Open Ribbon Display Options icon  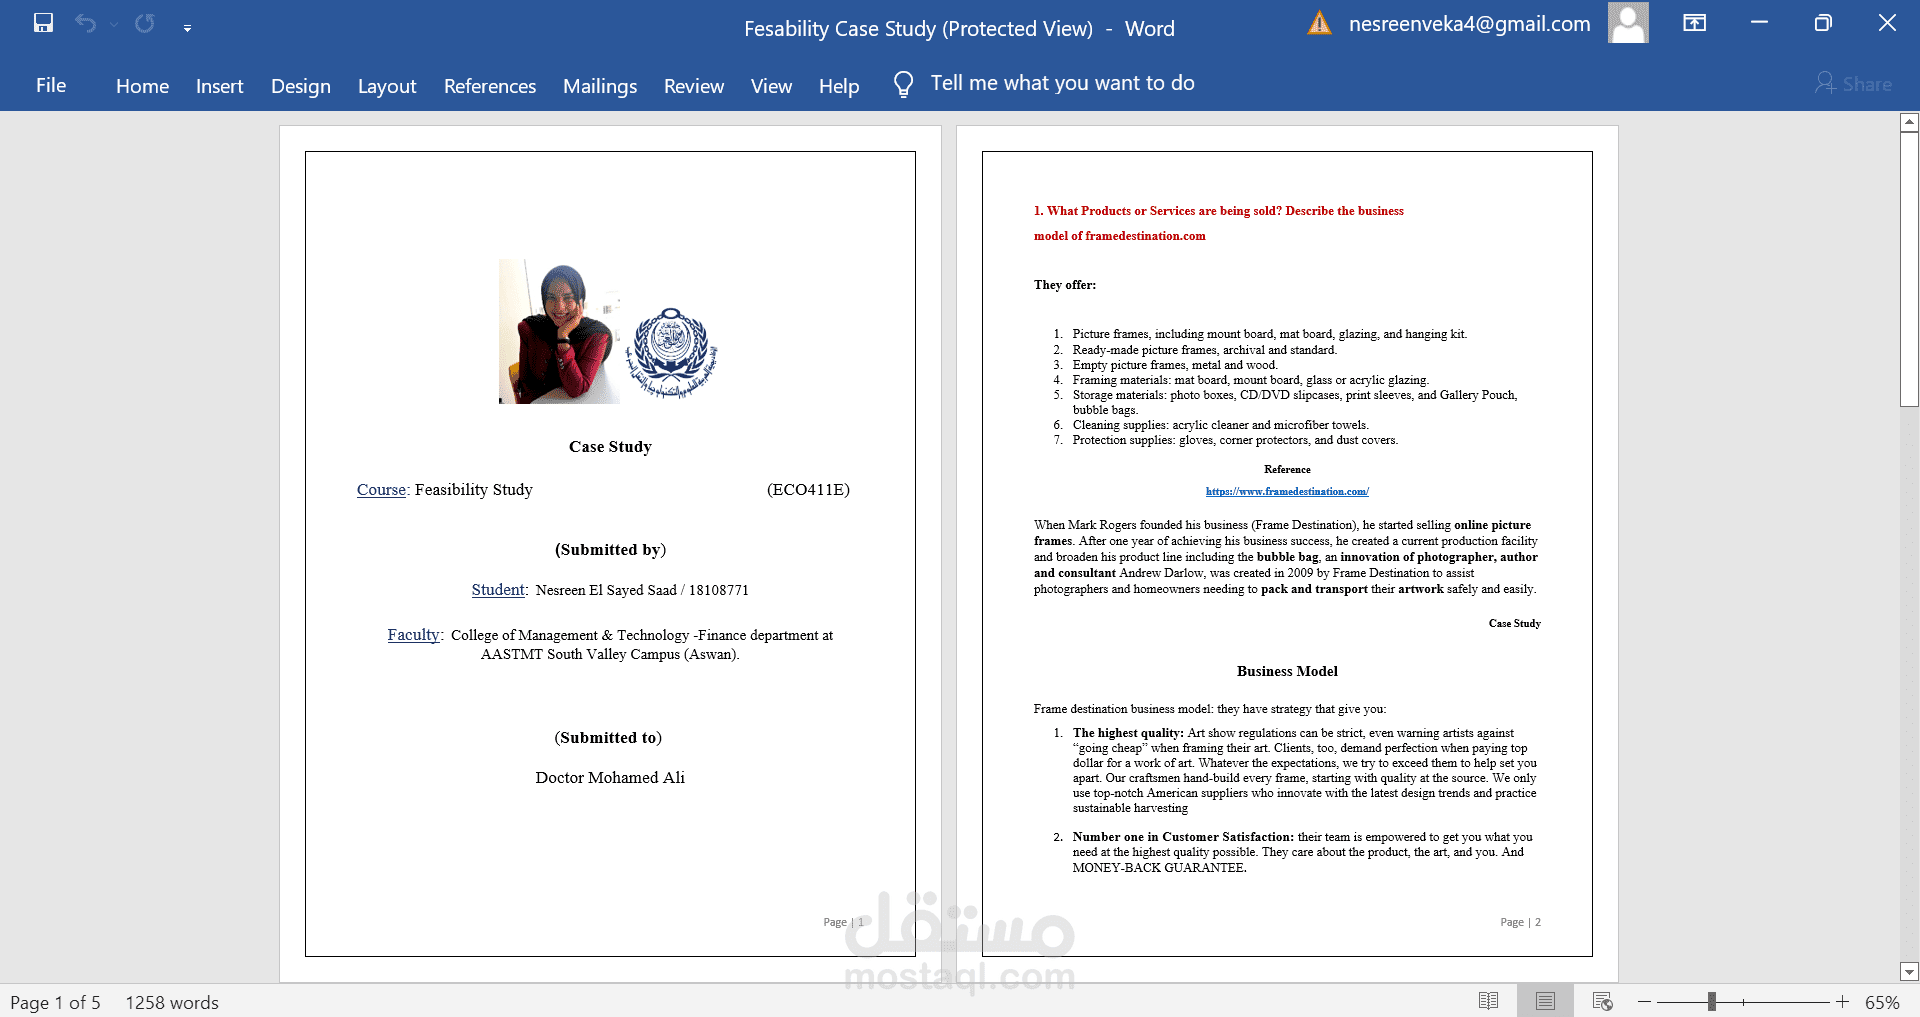tap(1694, 23)
